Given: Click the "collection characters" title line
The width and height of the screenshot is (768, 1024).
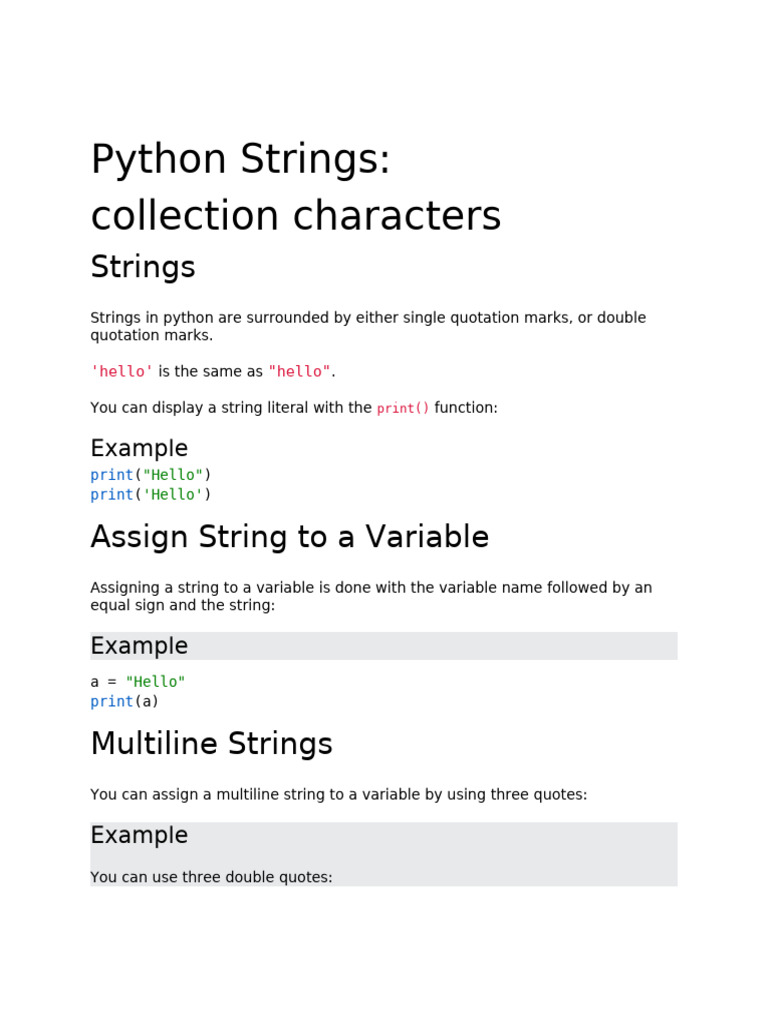Looking at the screenshot, I should click(296, 216).
